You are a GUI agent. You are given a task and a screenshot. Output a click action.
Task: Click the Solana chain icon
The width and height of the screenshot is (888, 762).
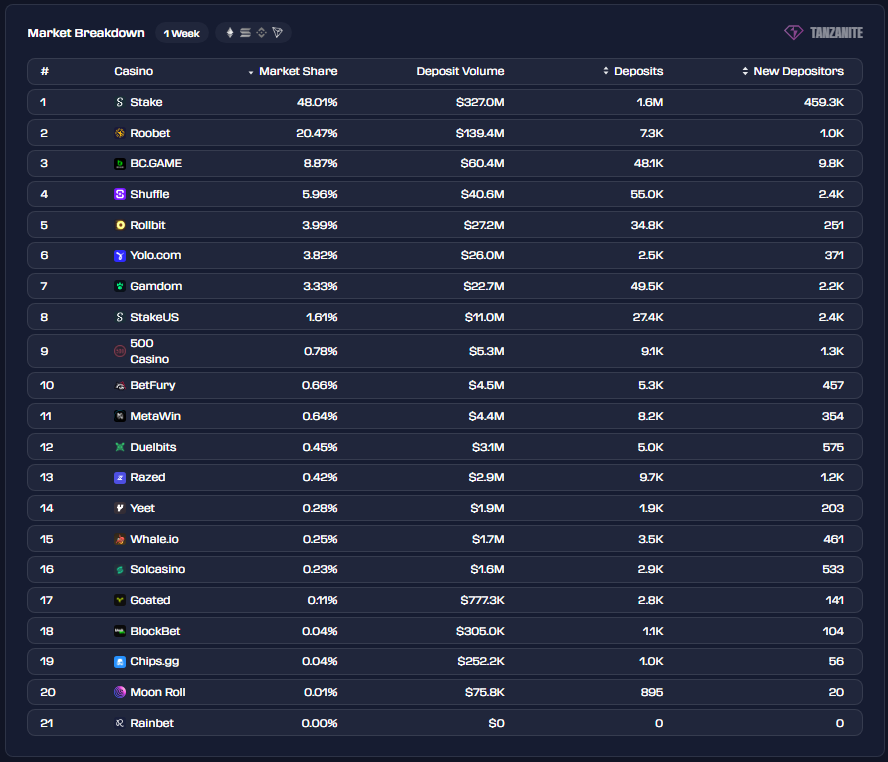246,33
